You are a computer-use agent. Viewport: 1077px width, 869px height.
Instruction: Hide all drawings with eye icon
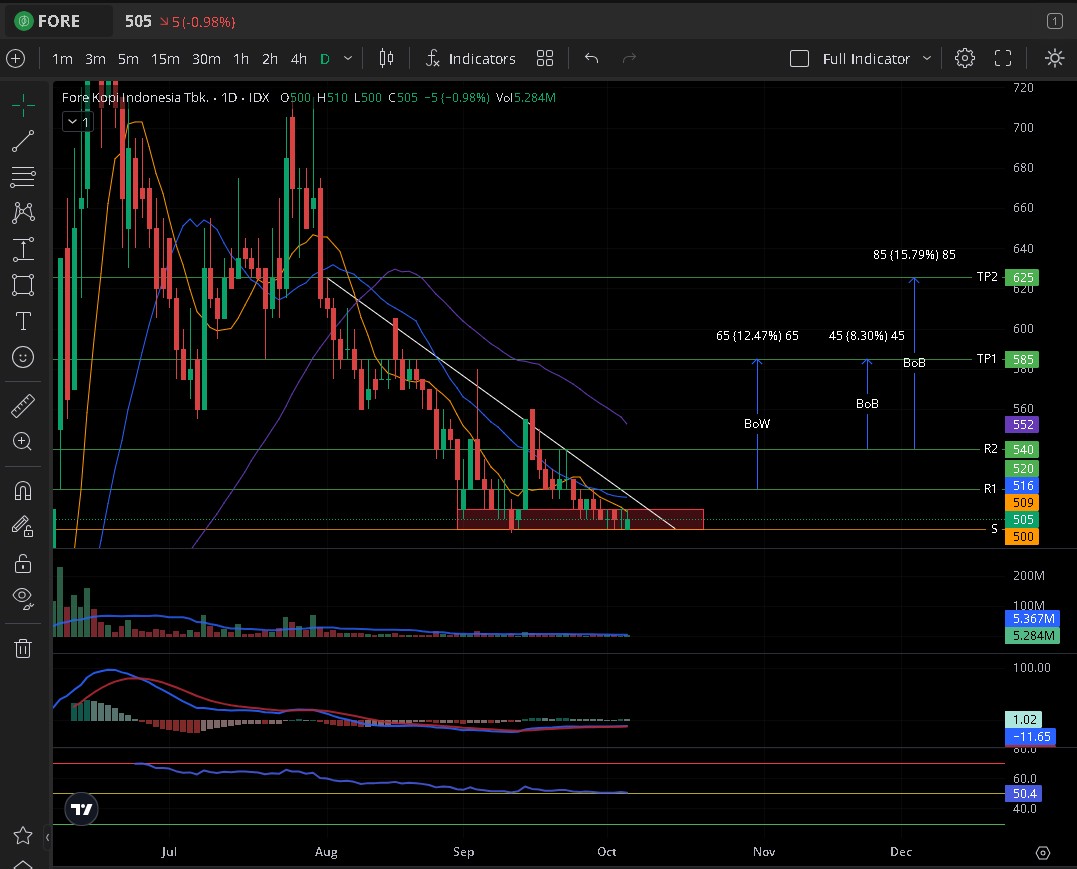[x=23, y=599]
